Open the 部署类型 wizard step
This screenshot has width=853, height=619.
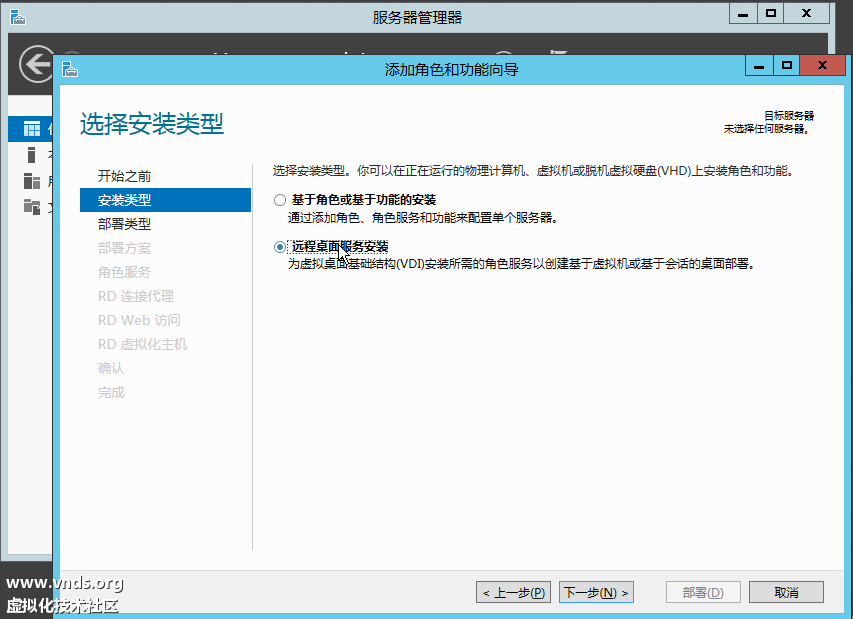pyautogui.click(x=124, y=224)
